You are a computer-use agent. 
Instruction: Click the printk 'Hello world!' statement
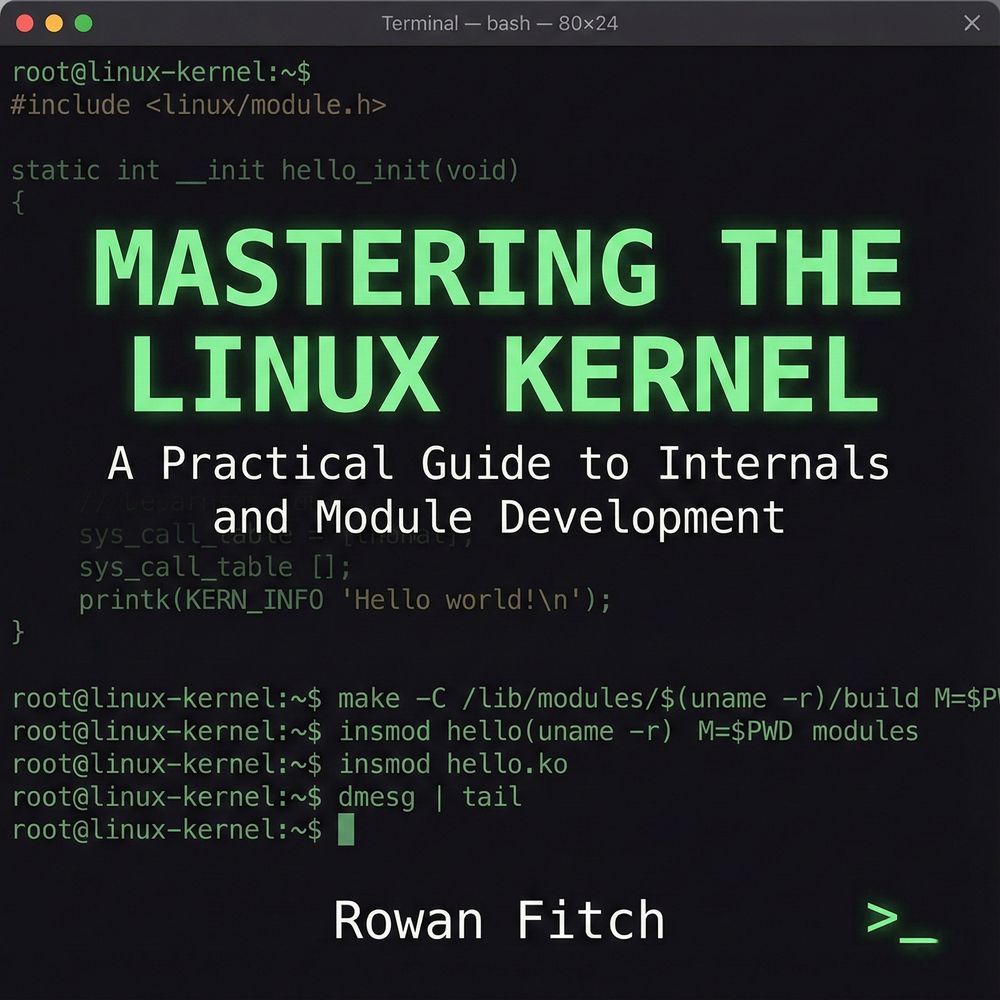(345, 600)
